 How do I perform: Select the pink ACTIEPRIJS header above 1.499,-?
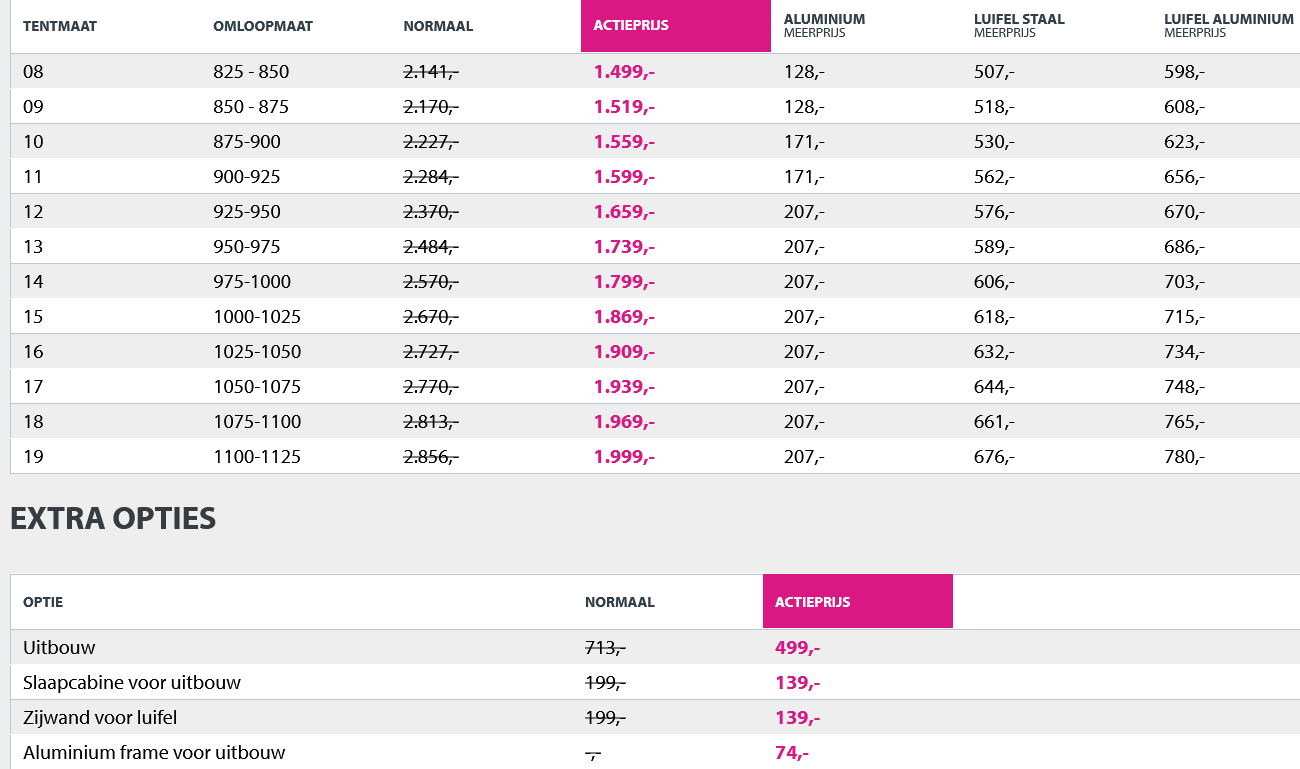point(675,26)
